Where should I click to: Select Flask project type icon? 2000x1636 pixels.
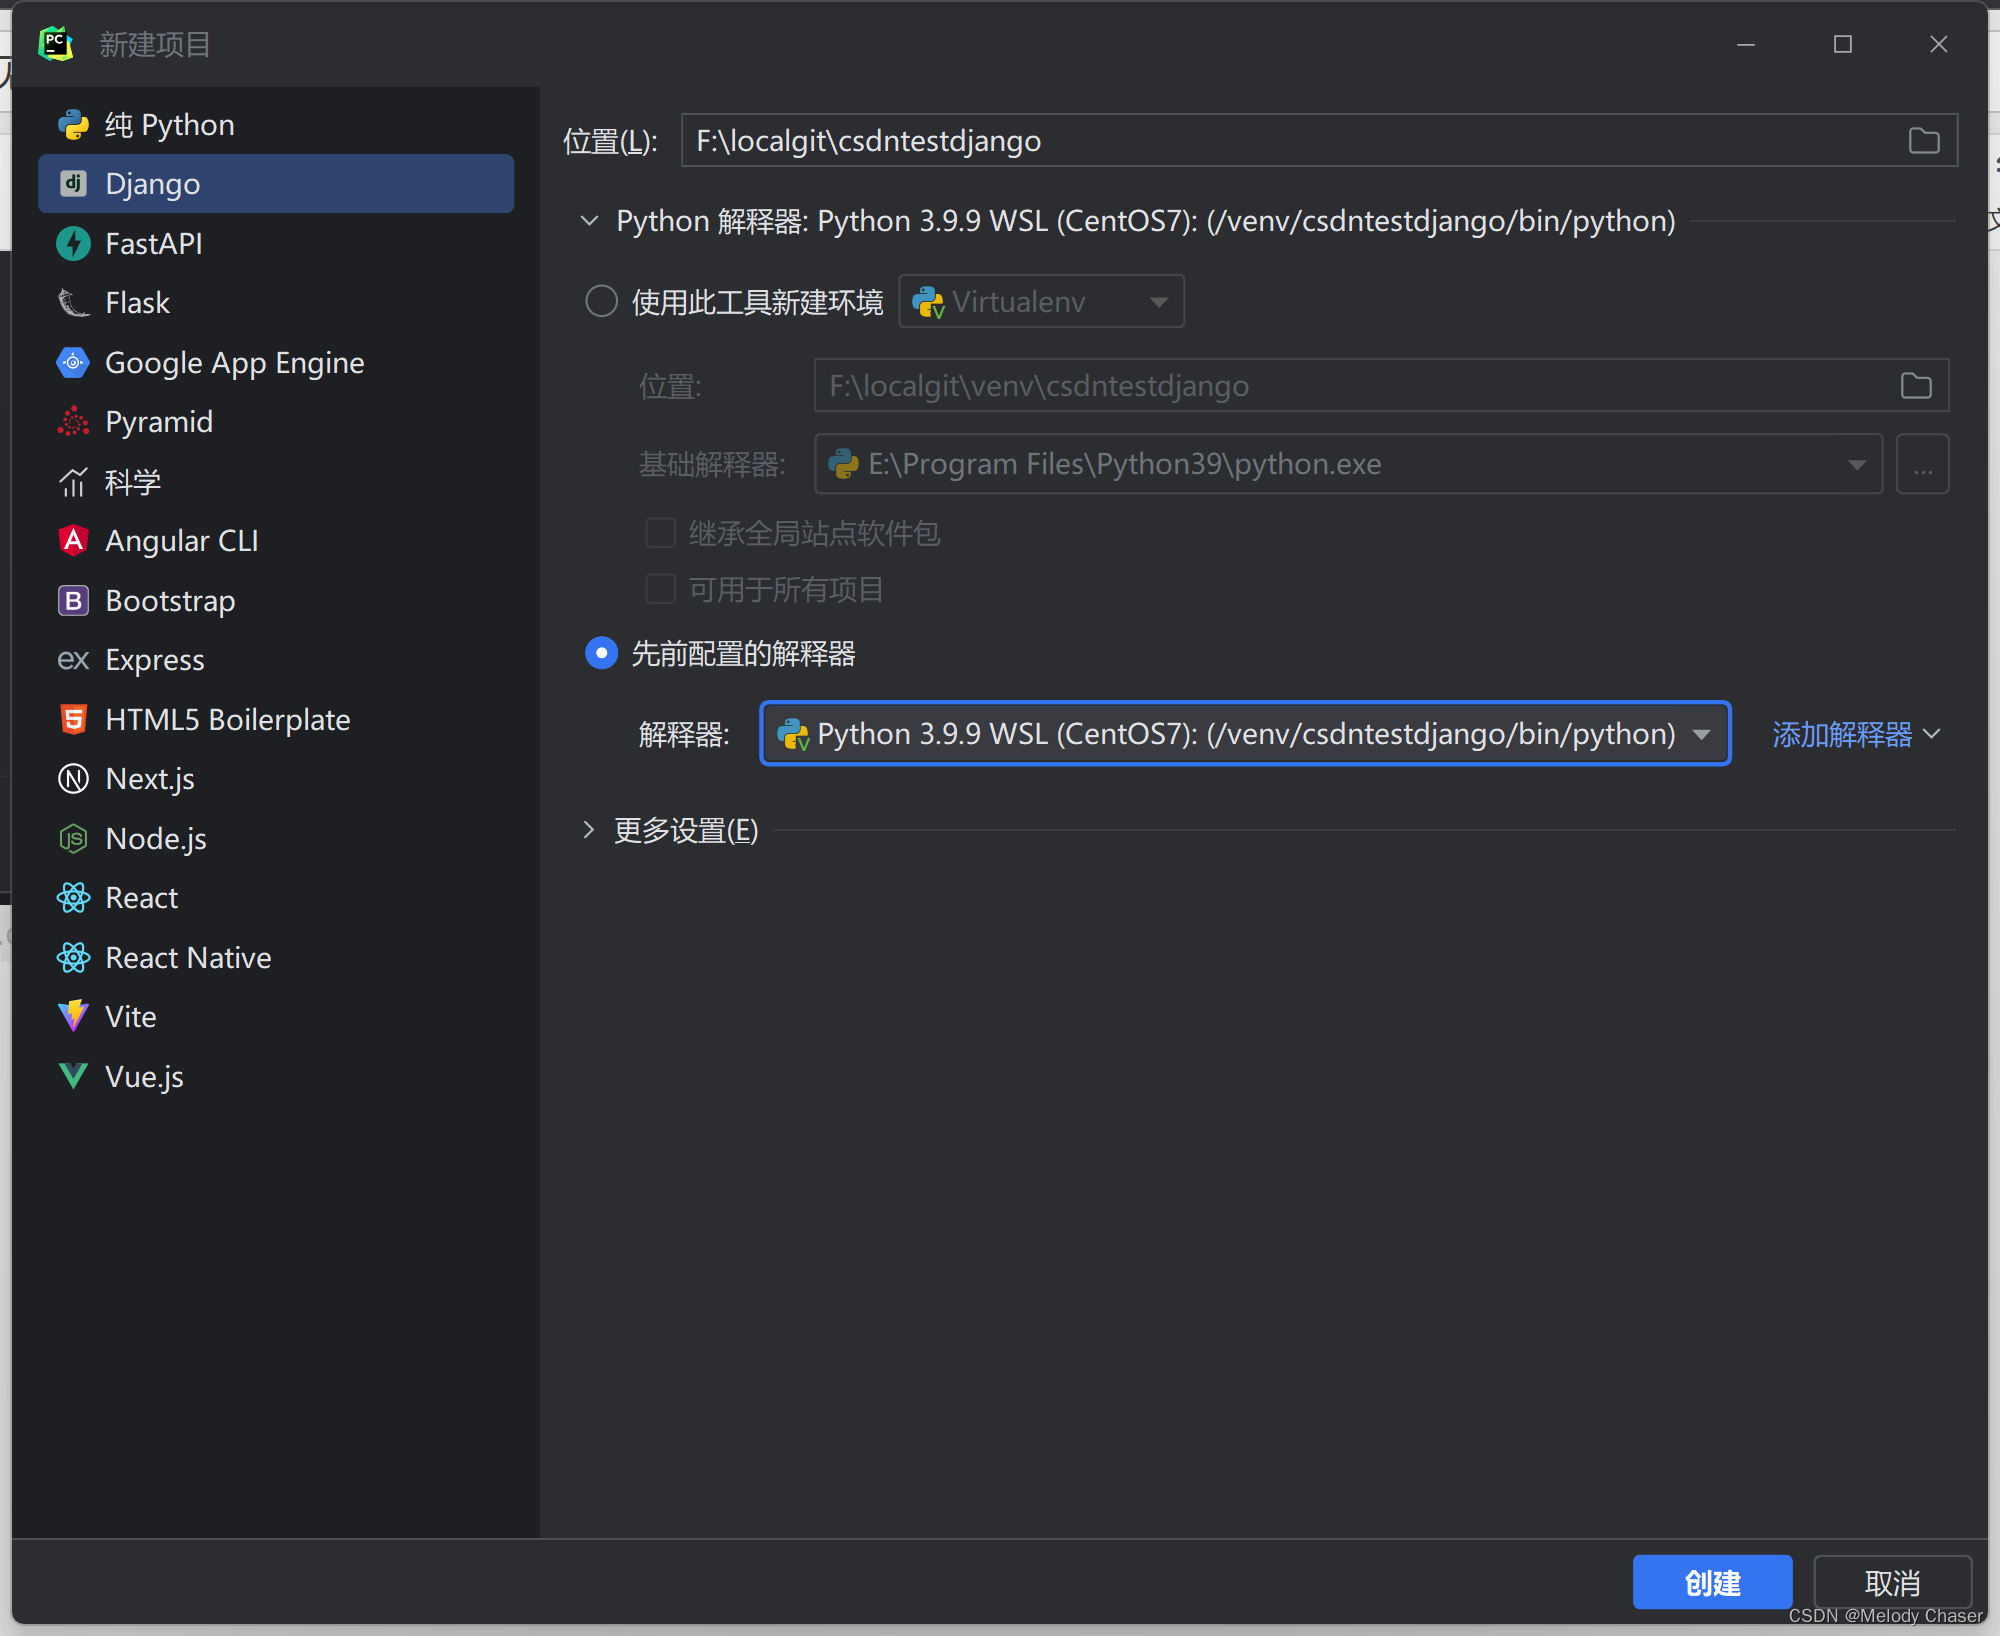(73, 302)
